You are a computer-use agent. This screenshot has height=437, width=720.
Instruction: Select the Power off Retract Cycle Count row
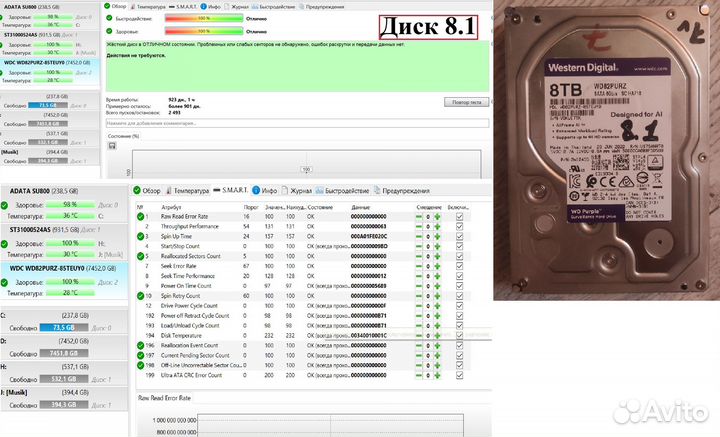pyautogui.click(x=303, y=316)
